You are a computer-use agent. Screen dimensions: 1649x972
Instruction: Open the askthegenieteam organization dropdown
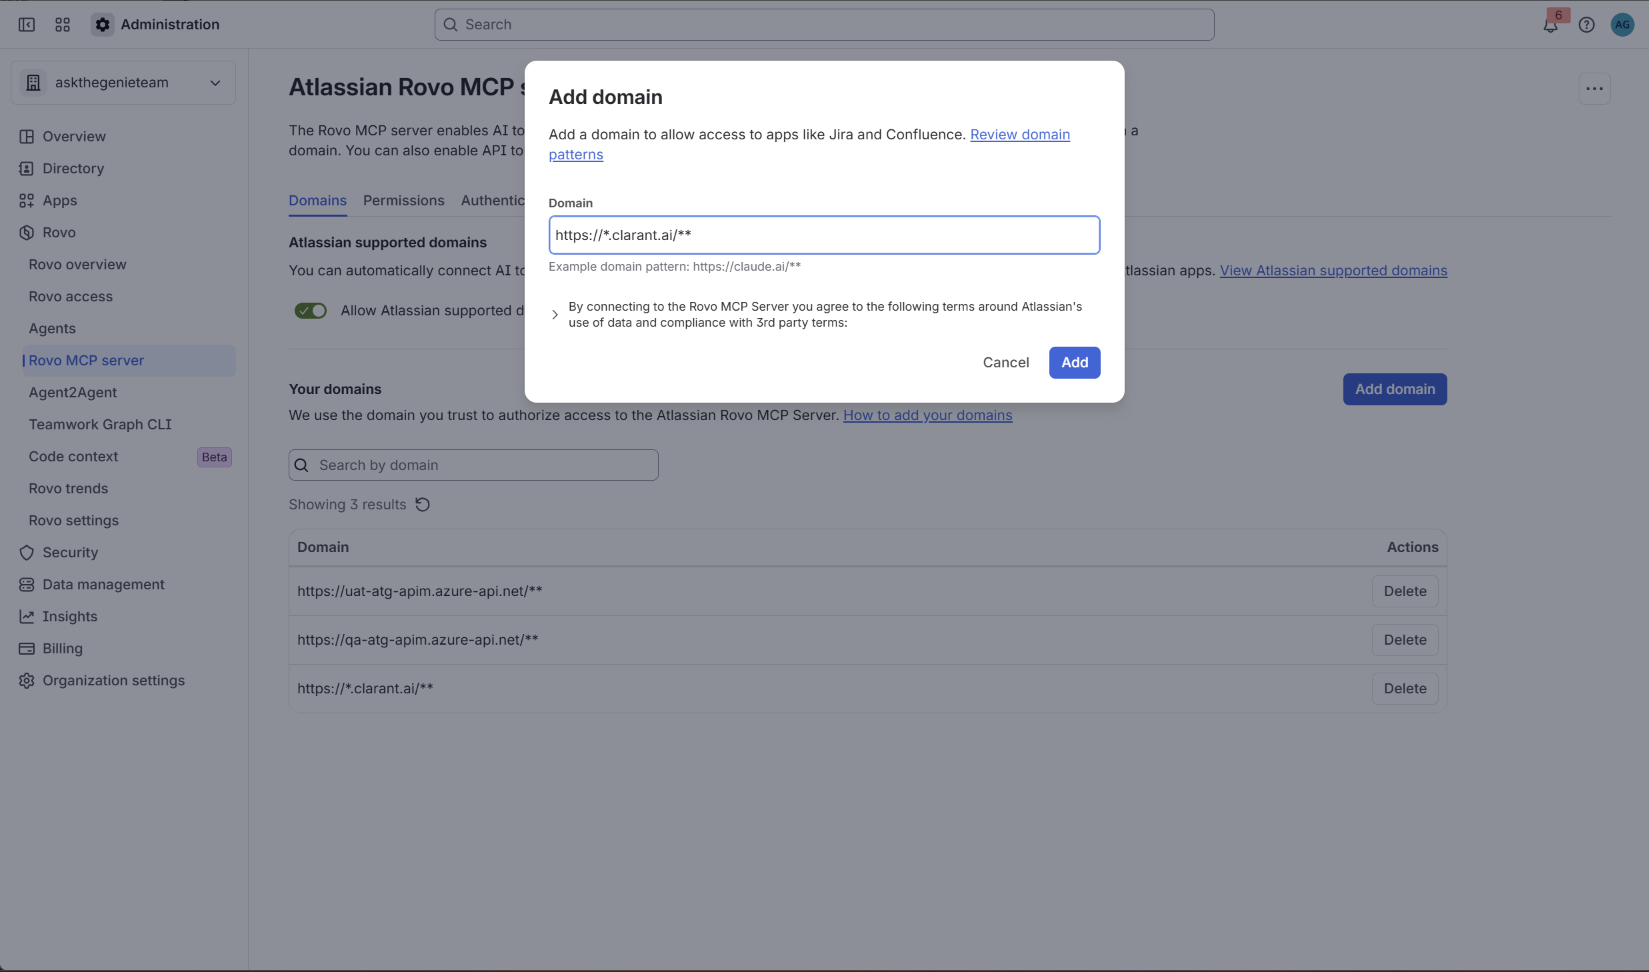pyautogui.click(x=124, y=82)
